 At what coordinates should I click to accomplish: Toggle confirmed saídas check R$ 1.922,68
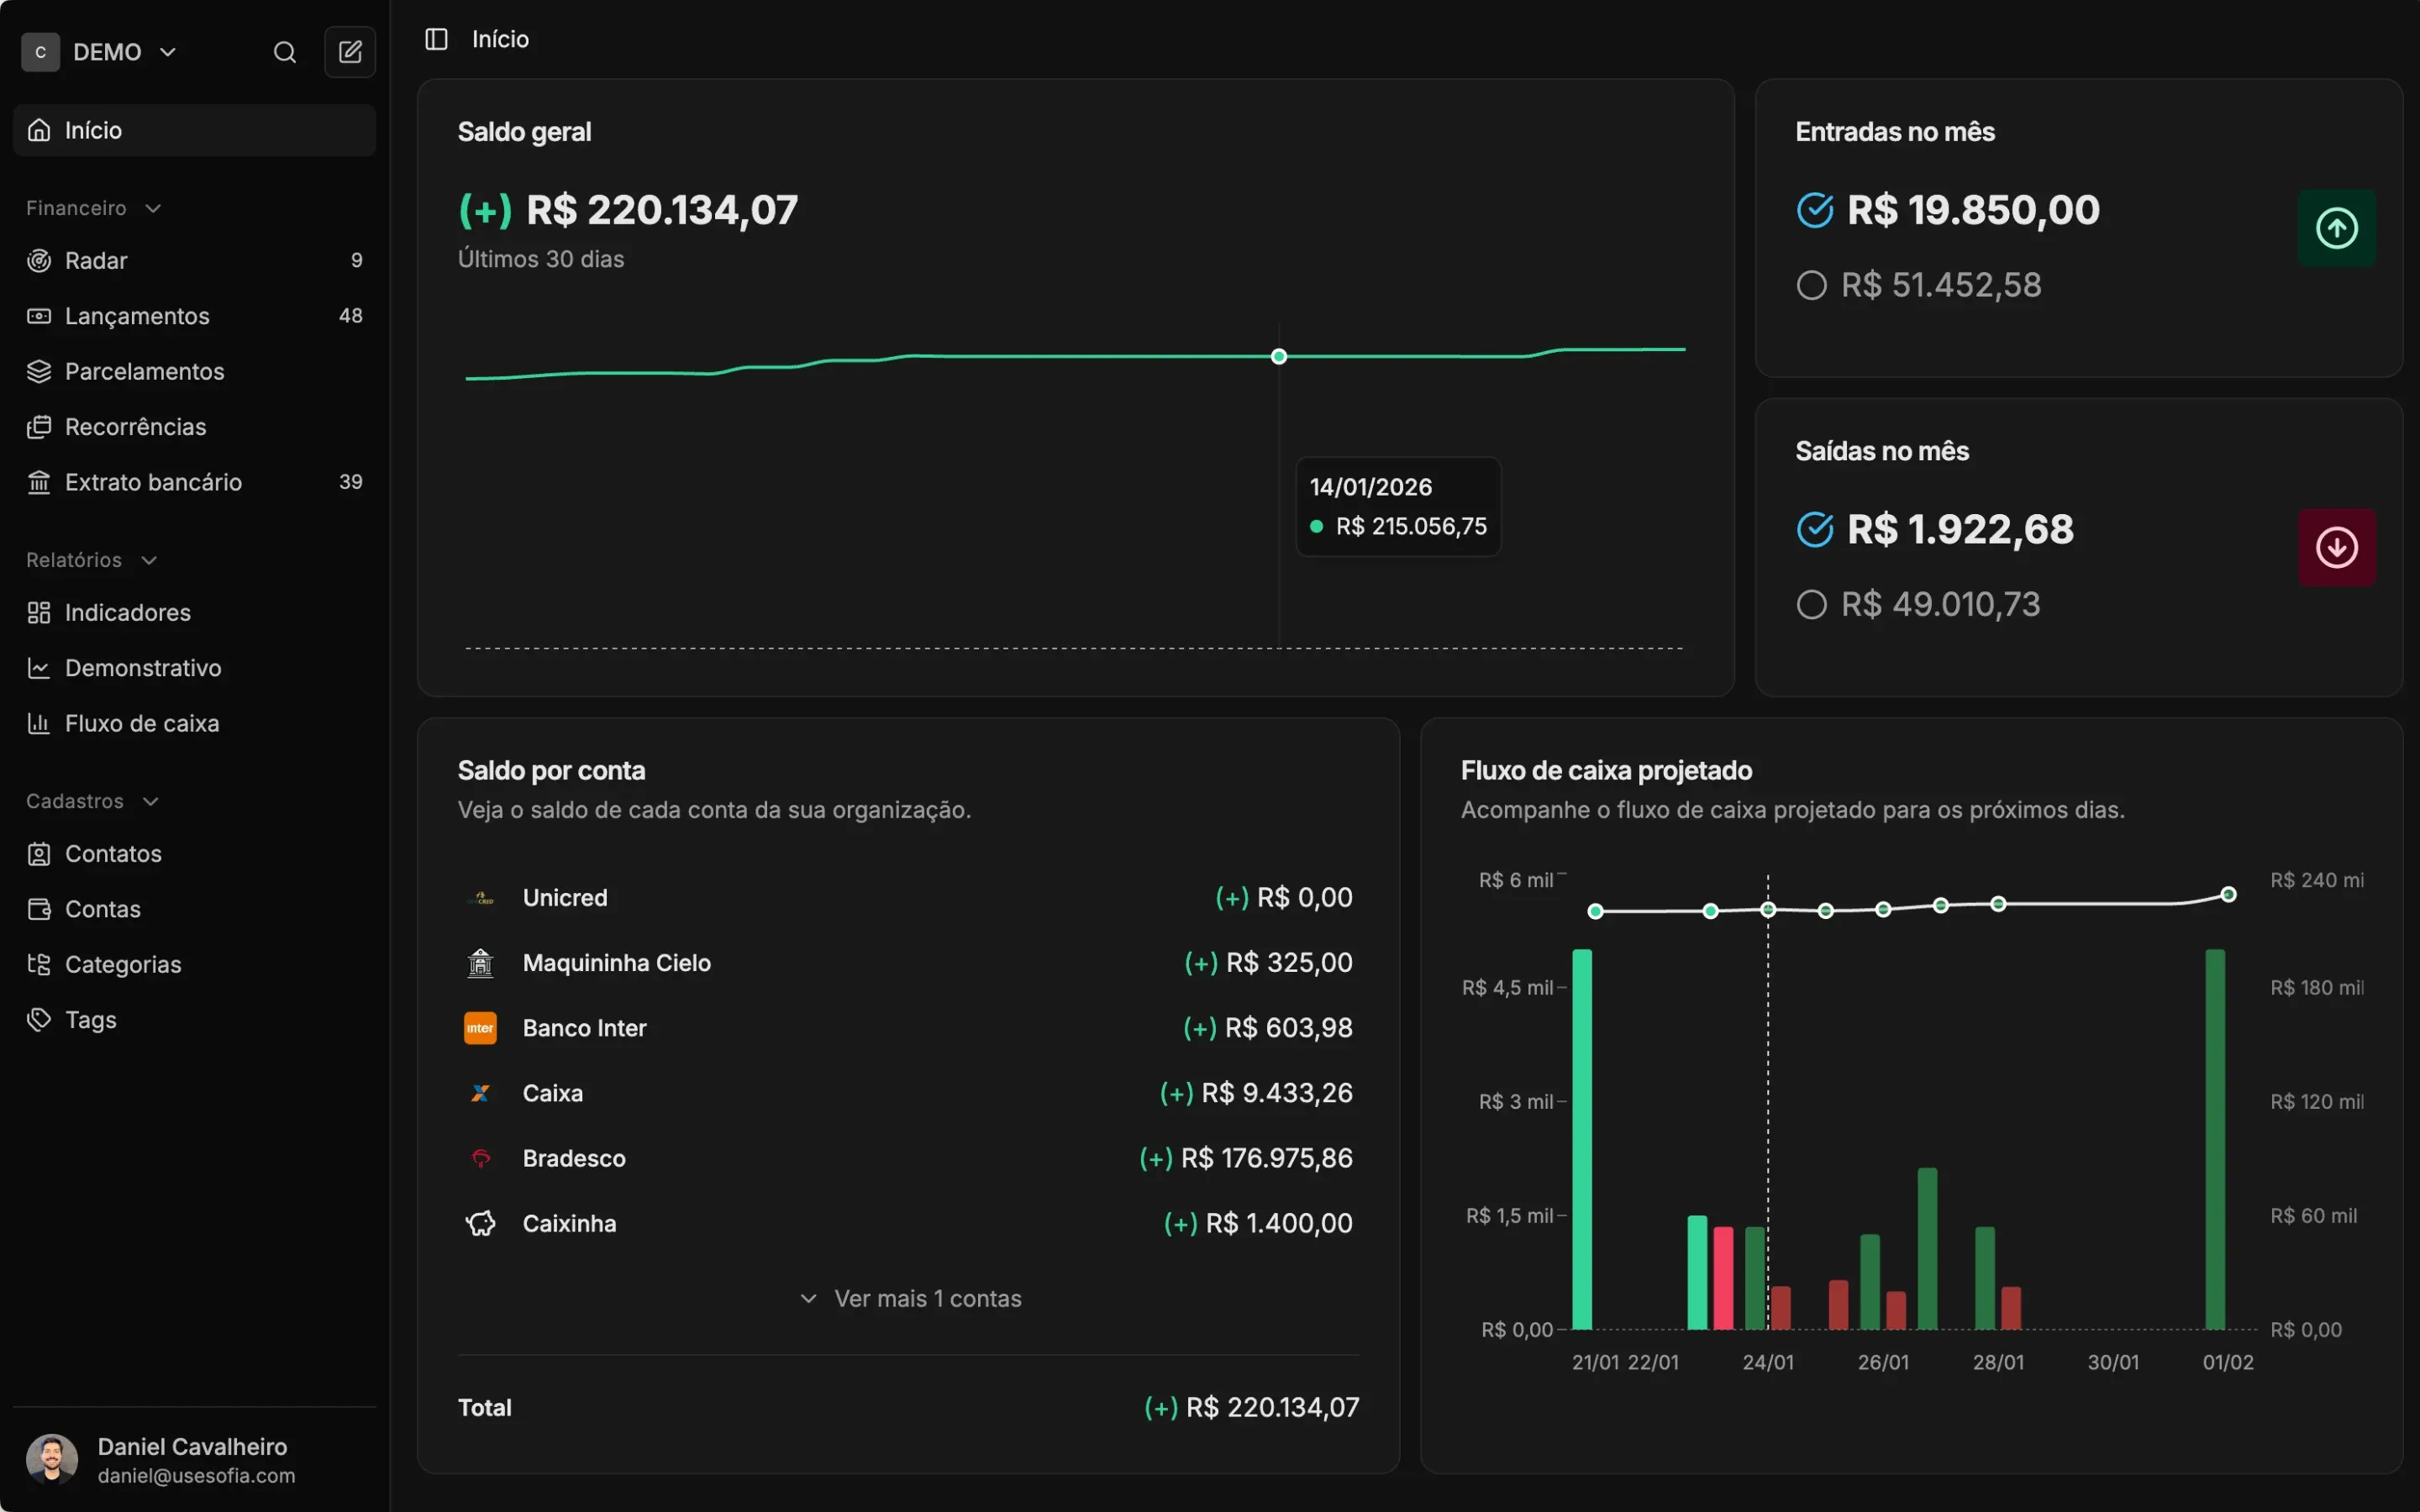click(x=1814, y=529)
